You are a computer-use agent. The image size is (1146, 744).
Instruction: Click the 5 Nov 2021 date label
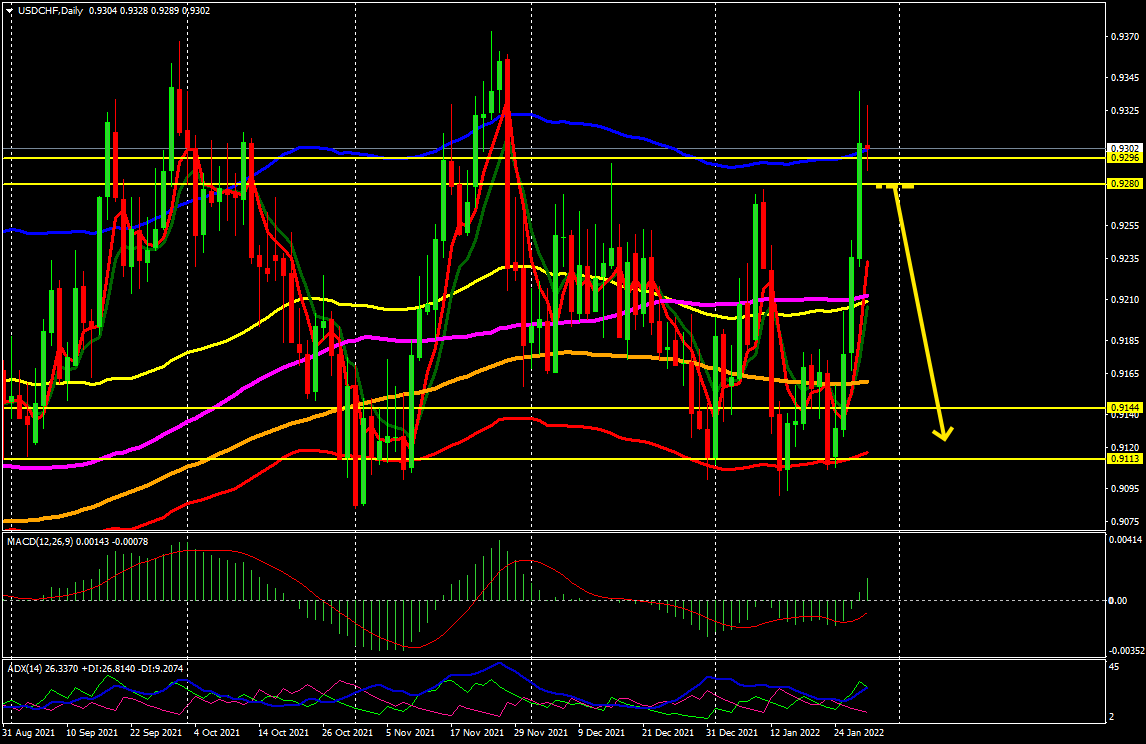tap(411, 732)
